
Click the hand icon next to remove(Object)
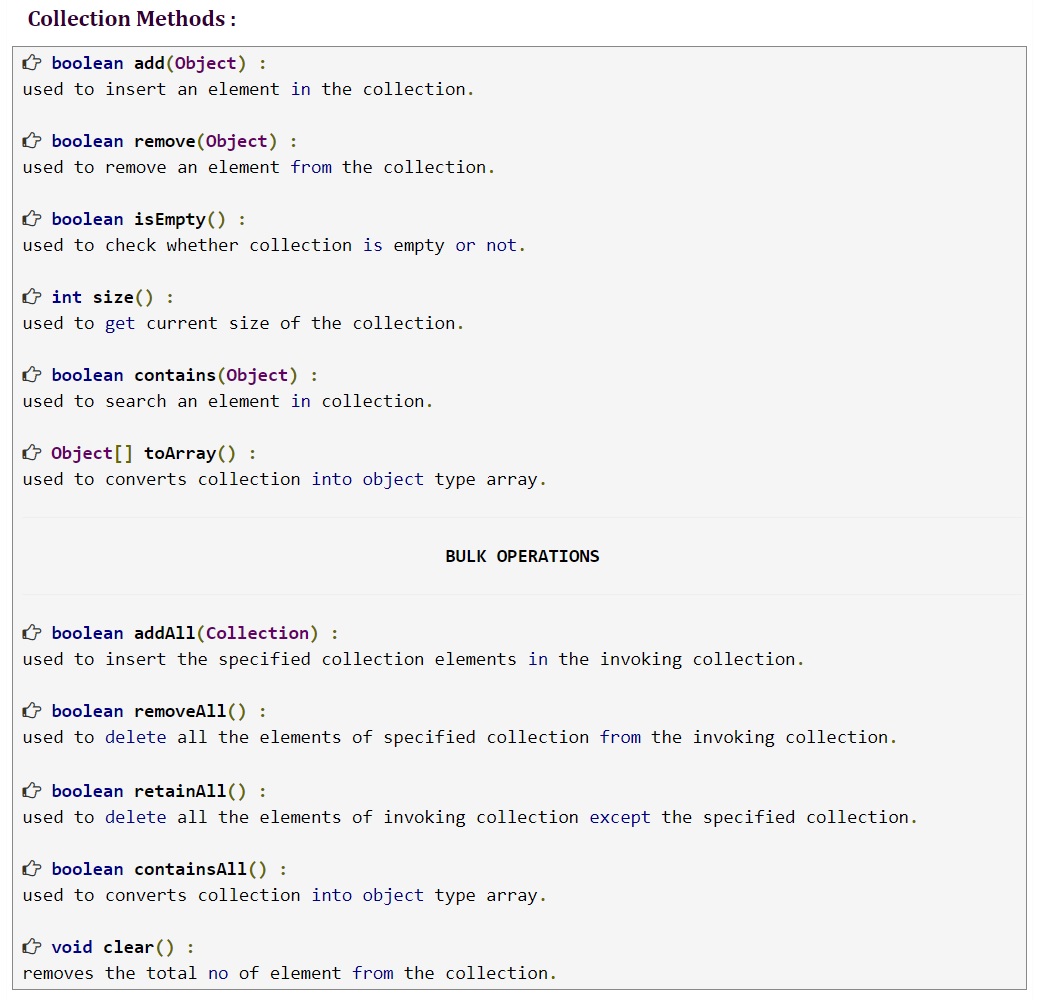tap(31, 140)
